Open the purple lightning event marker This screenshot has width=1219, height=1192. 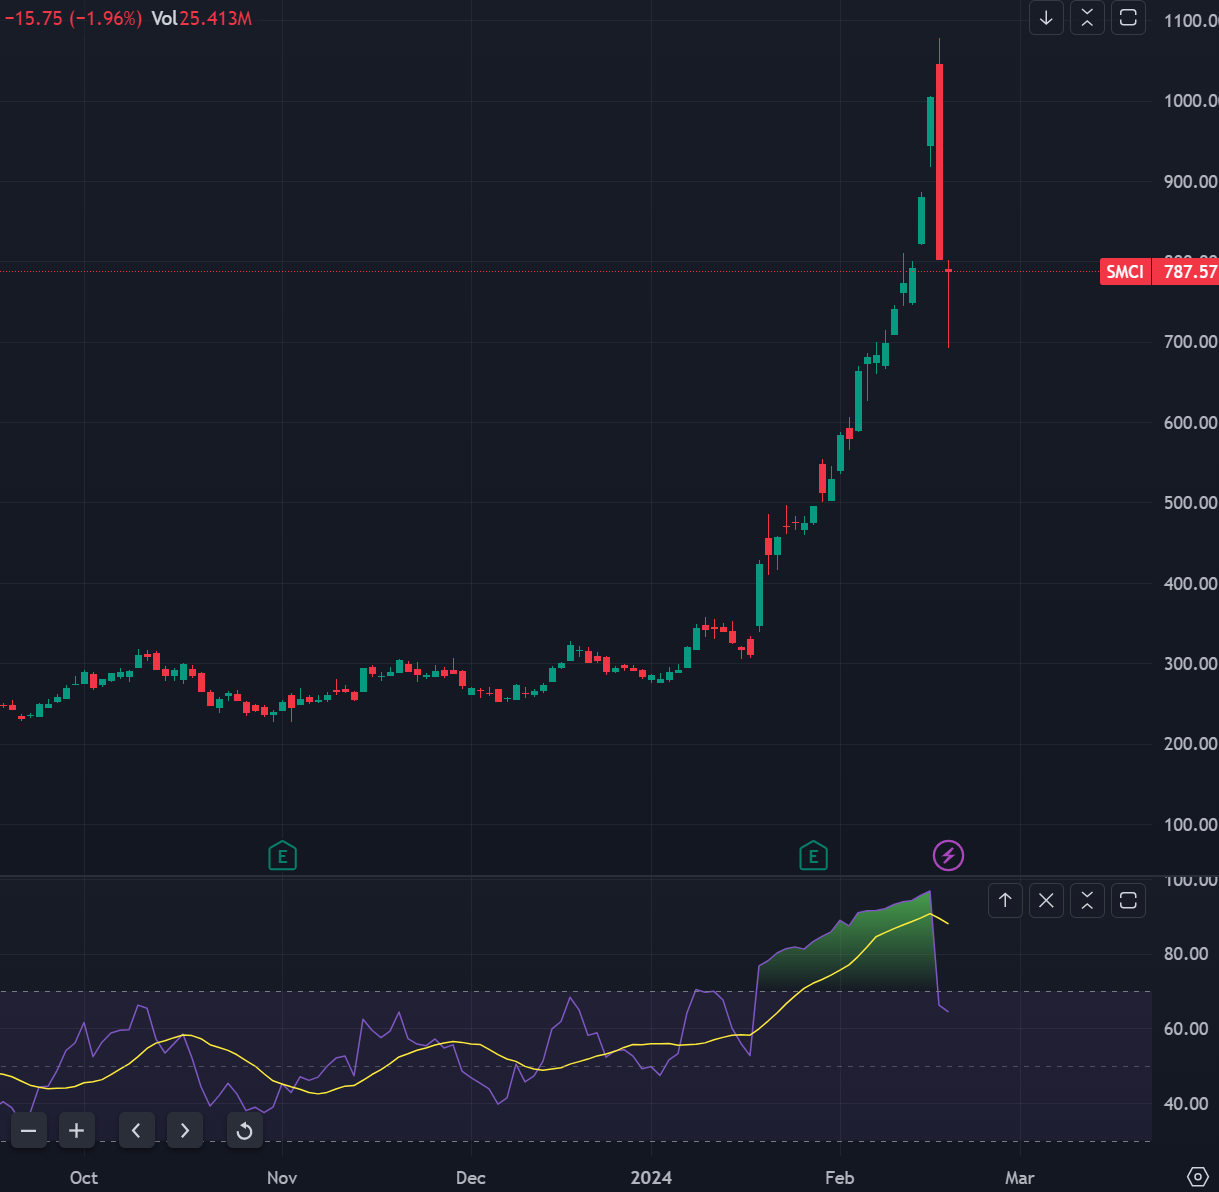pyautogui.click(x=948, y=856)
